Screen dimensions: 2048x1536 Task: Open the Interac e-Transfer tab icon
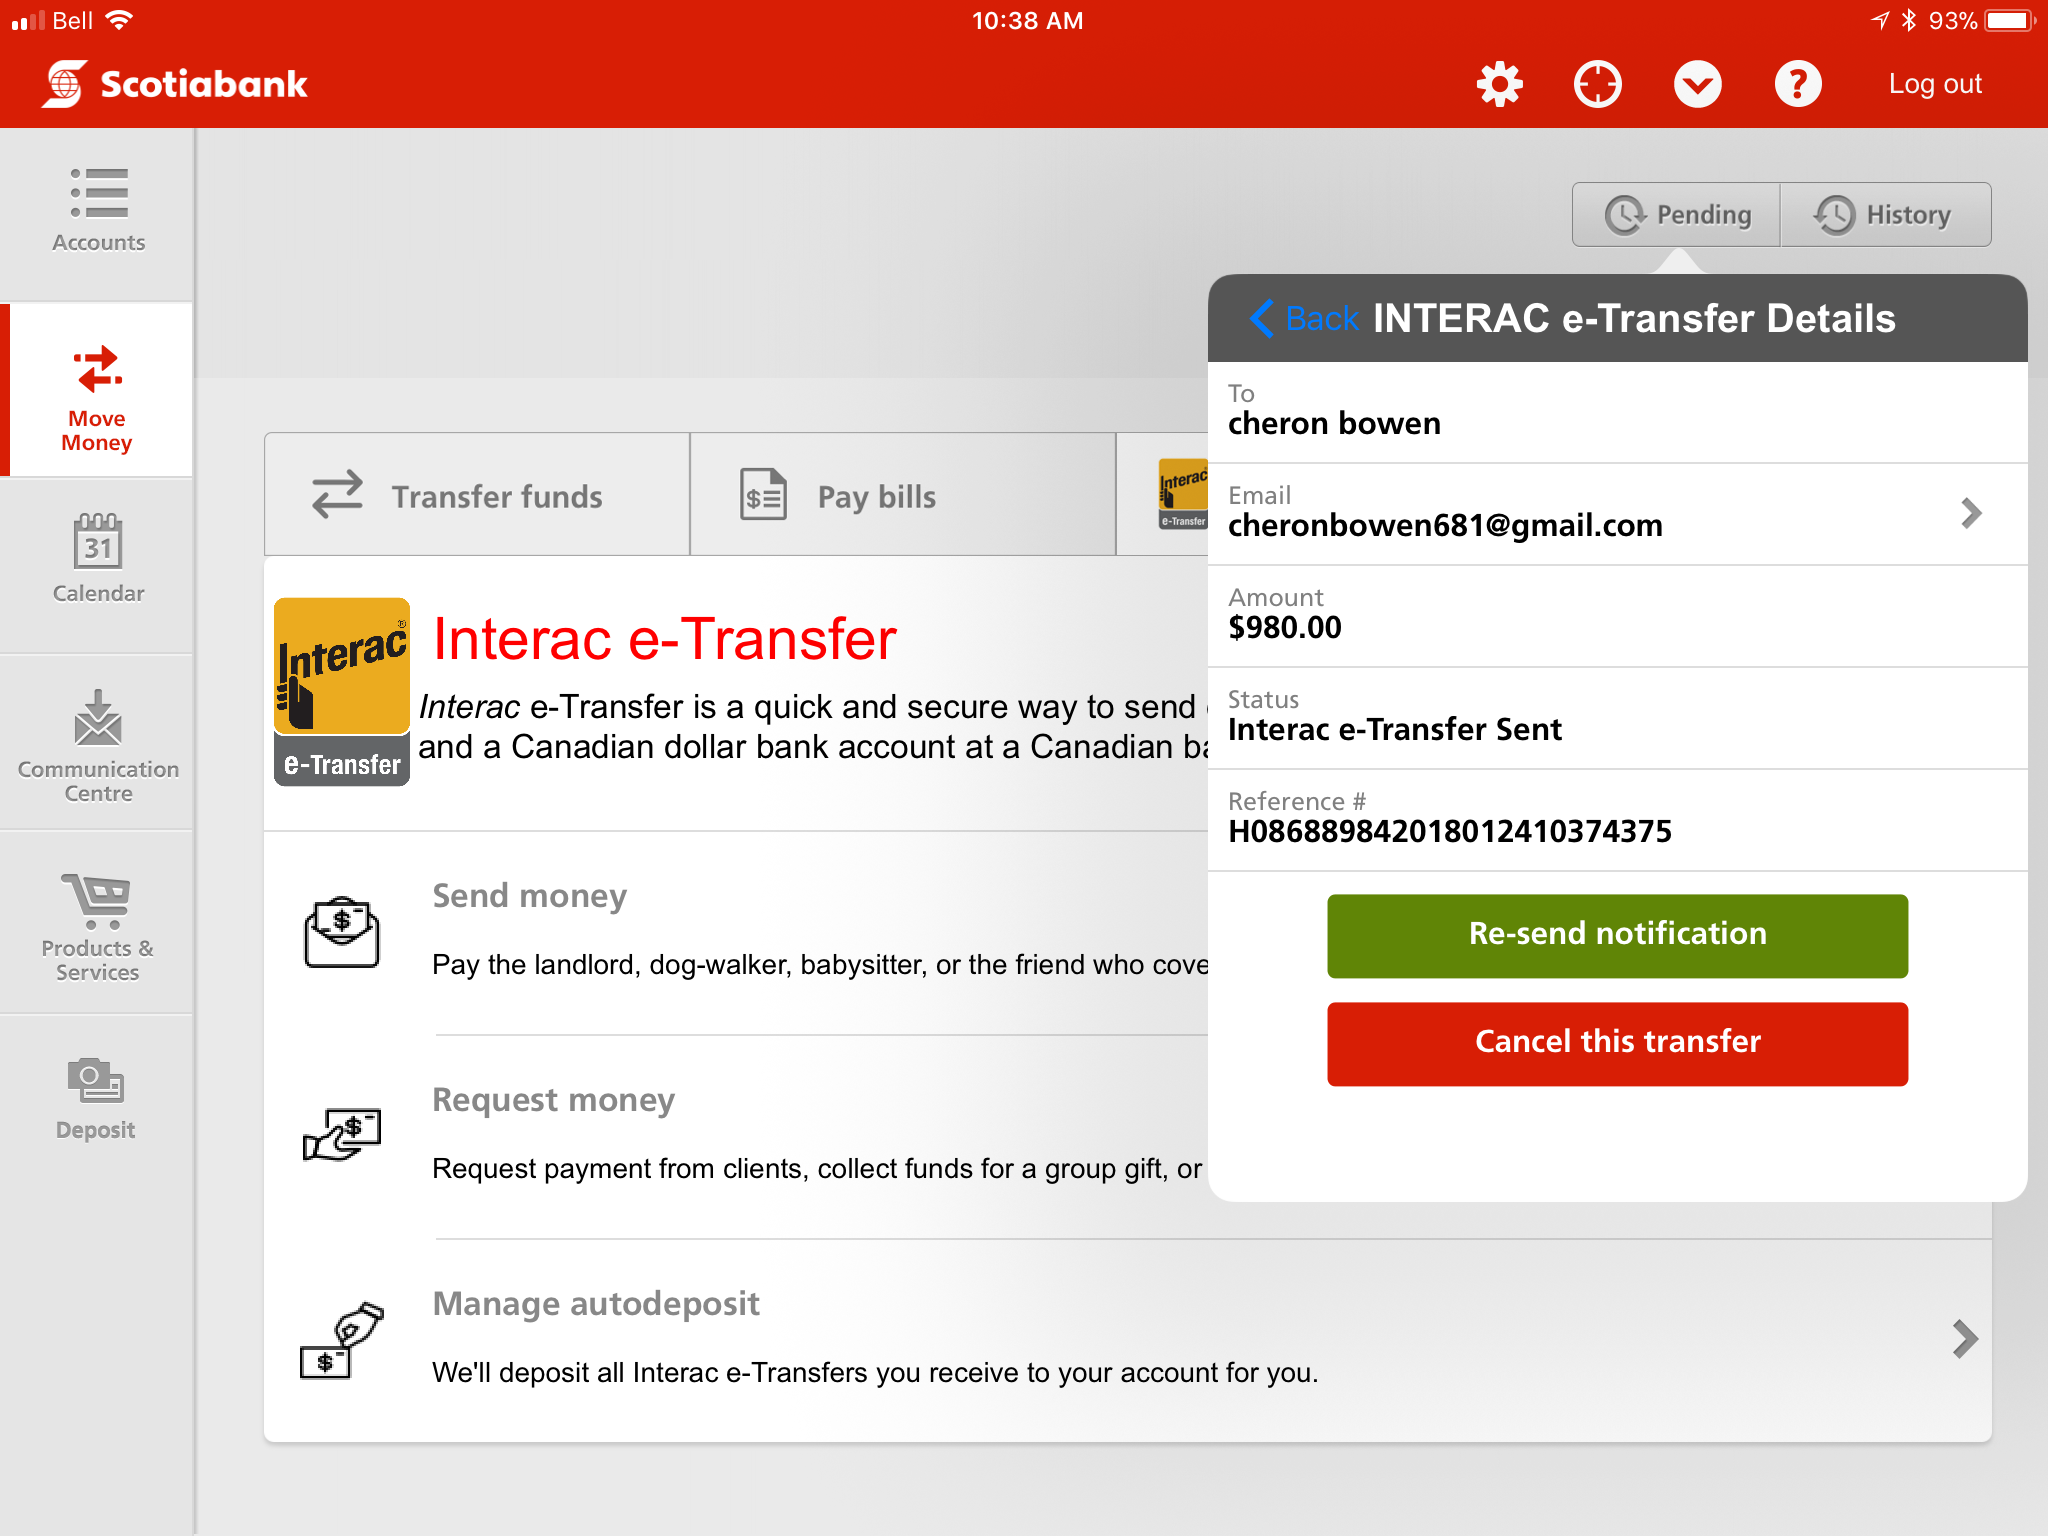[1183, 494]
